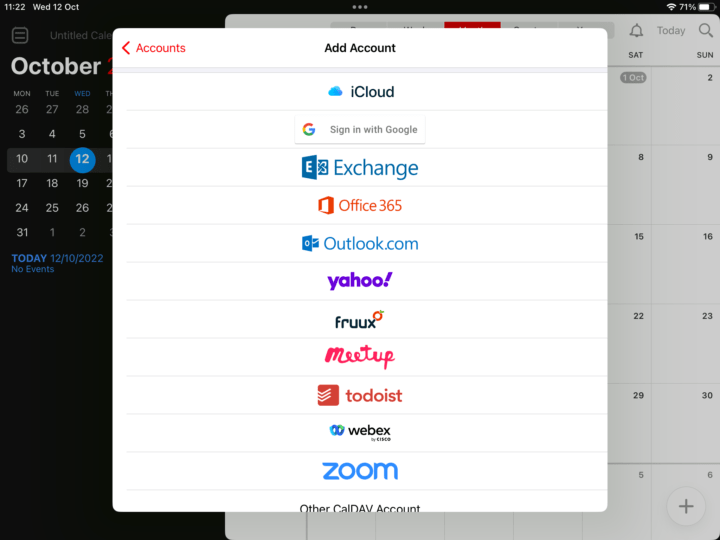The image size is (720, 540).
Task: Select the fruux account option
Action: (x=360, y=320)
